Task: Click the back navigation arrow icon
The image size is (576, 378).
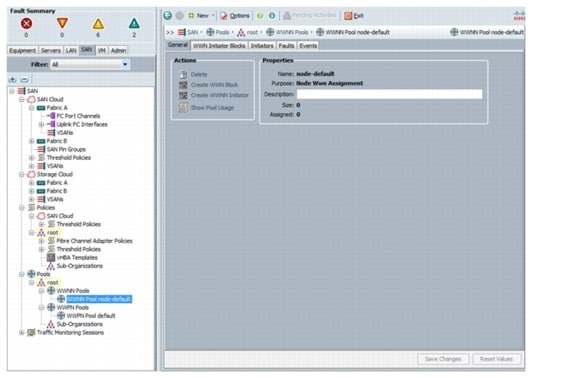Action: (168, 15)
